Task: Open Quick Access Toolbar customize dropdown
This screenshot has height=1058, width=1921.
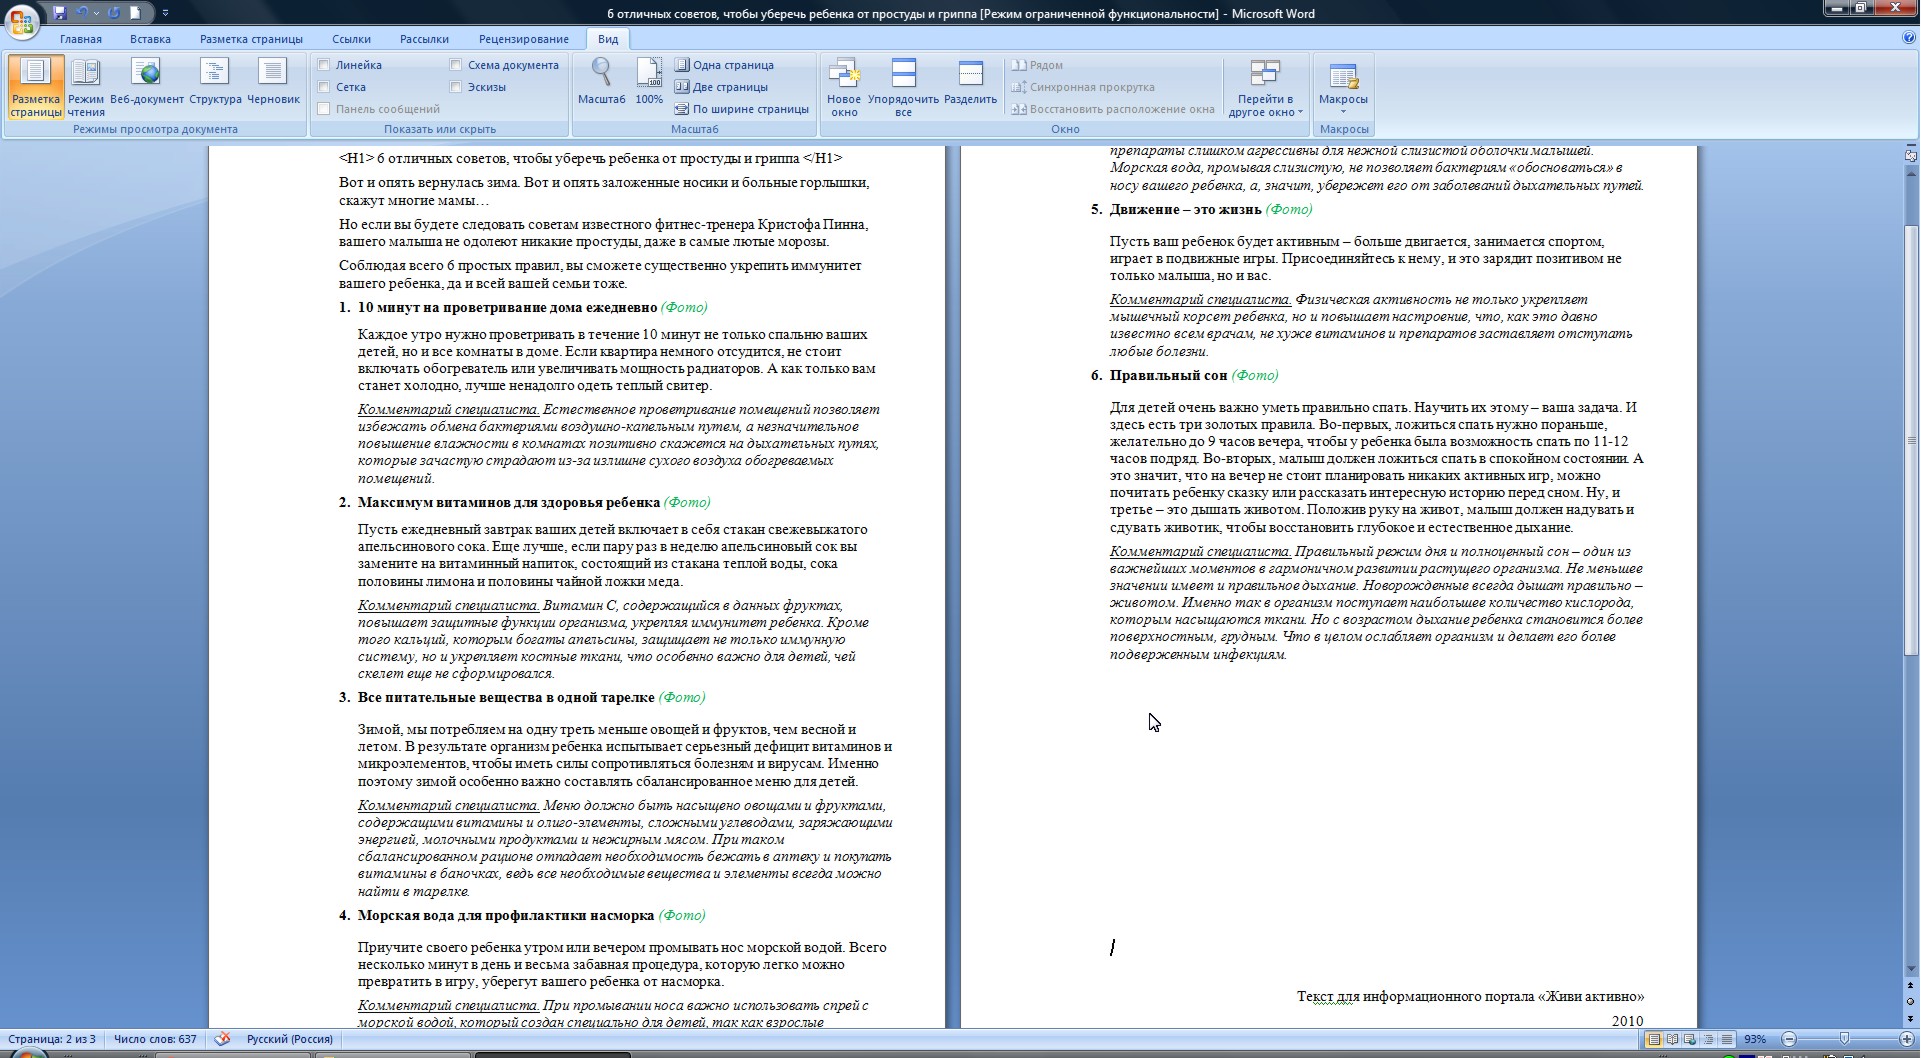Action: pos(165,13)
